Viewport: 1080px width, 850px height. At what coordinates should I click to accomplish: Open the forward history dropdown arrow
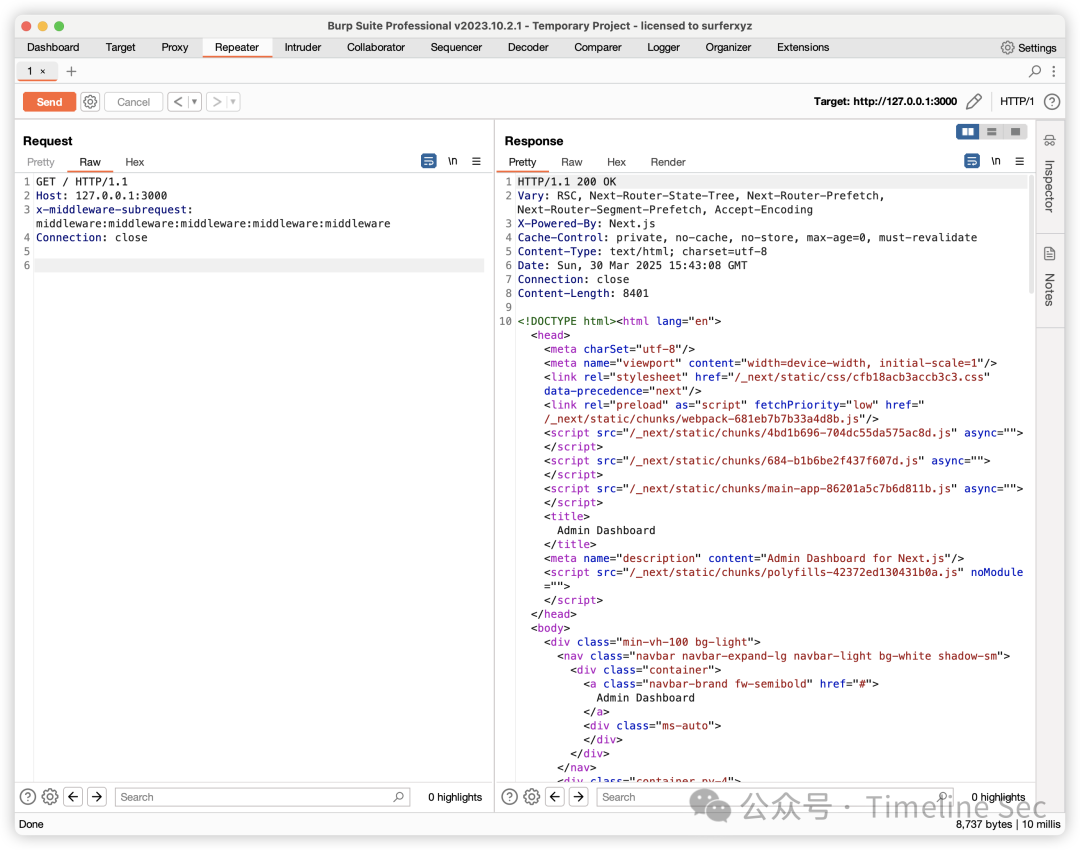click(233, 102)
